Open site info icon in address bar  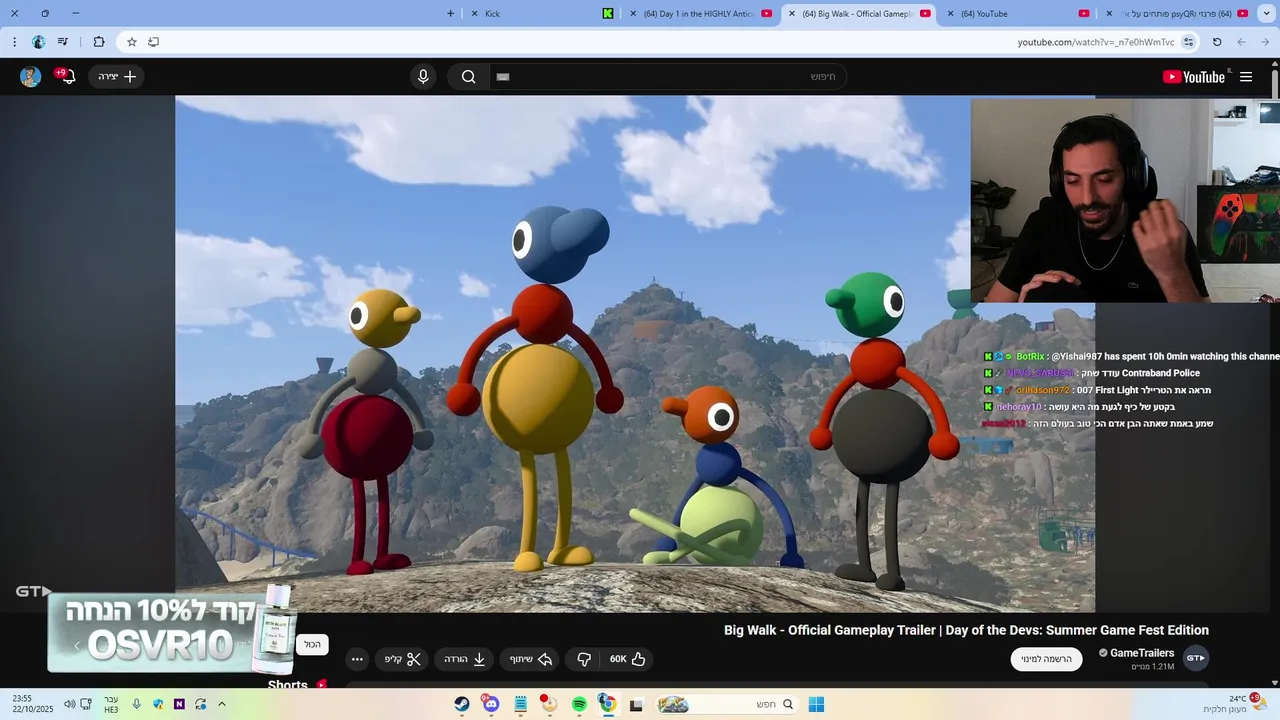coord(1188,42)
